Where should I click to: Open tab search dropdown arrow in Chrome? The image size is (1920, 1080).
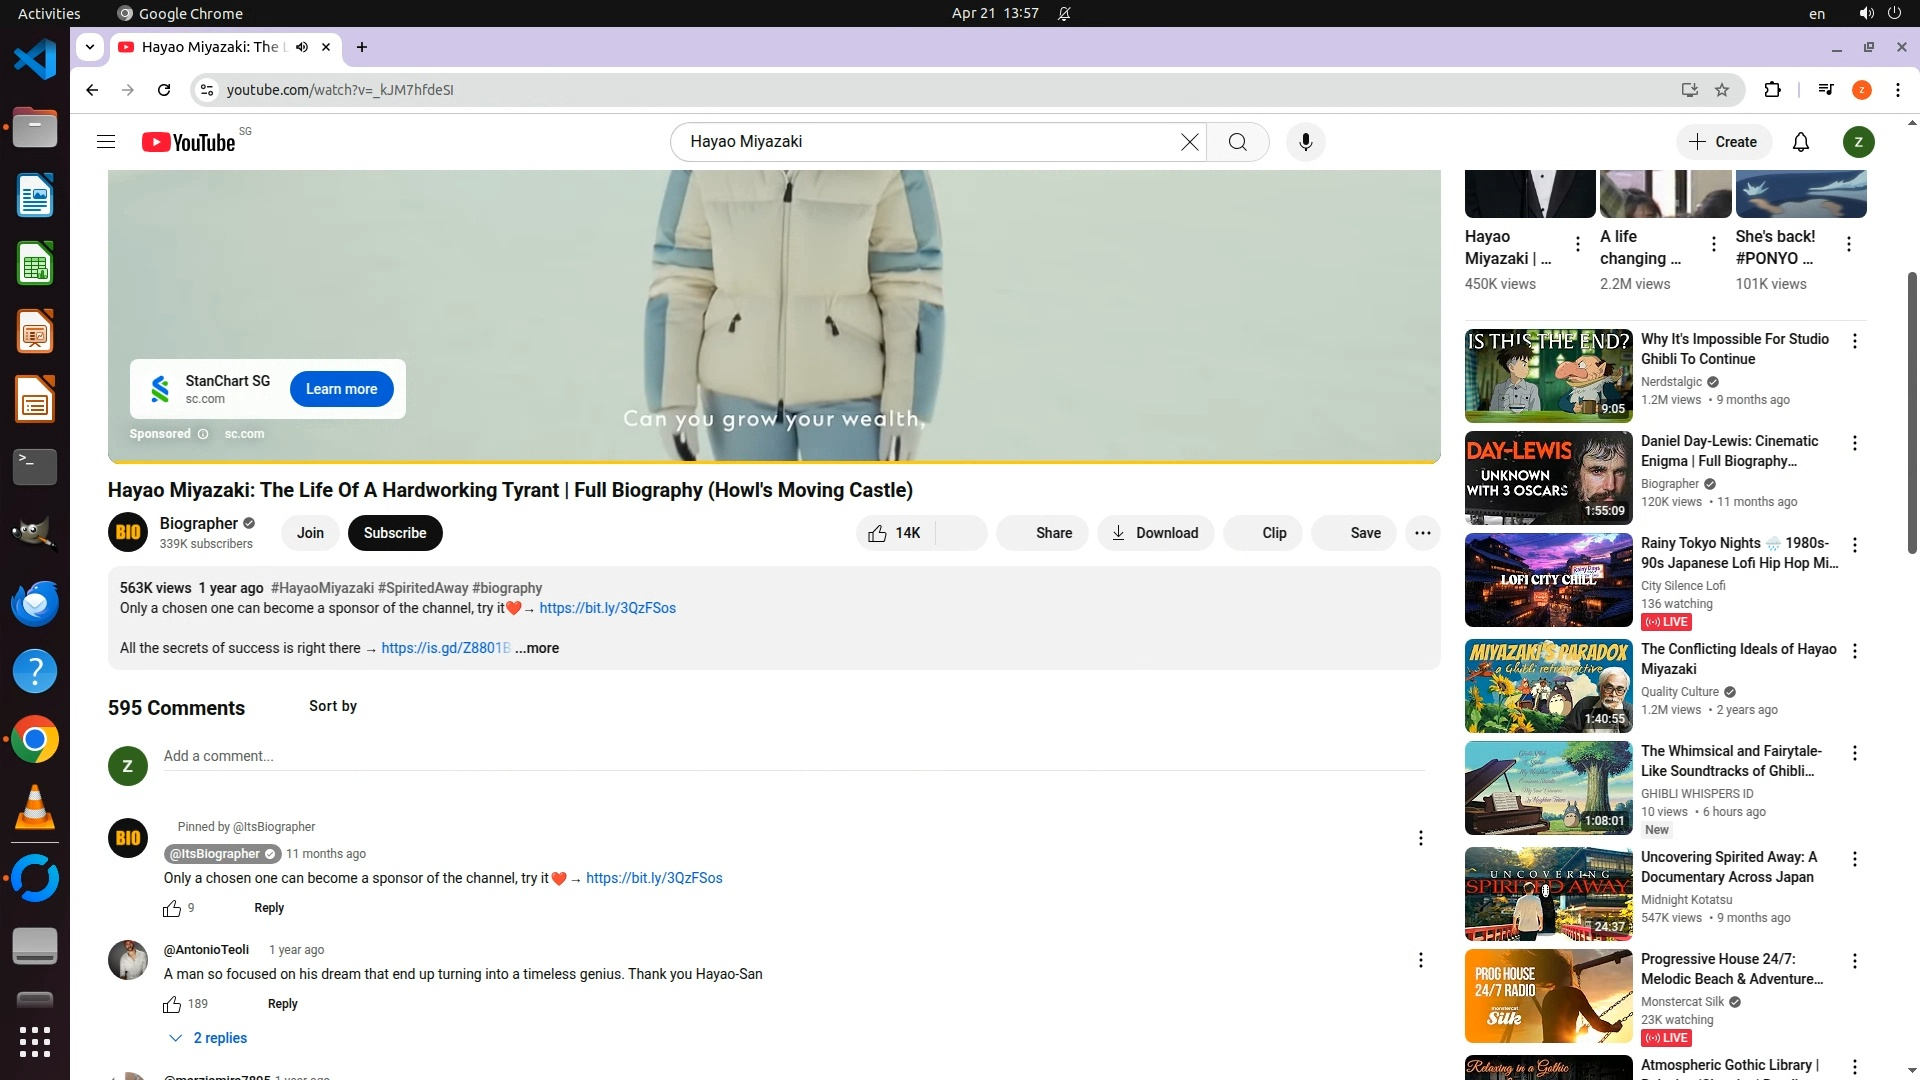(90, 47)
